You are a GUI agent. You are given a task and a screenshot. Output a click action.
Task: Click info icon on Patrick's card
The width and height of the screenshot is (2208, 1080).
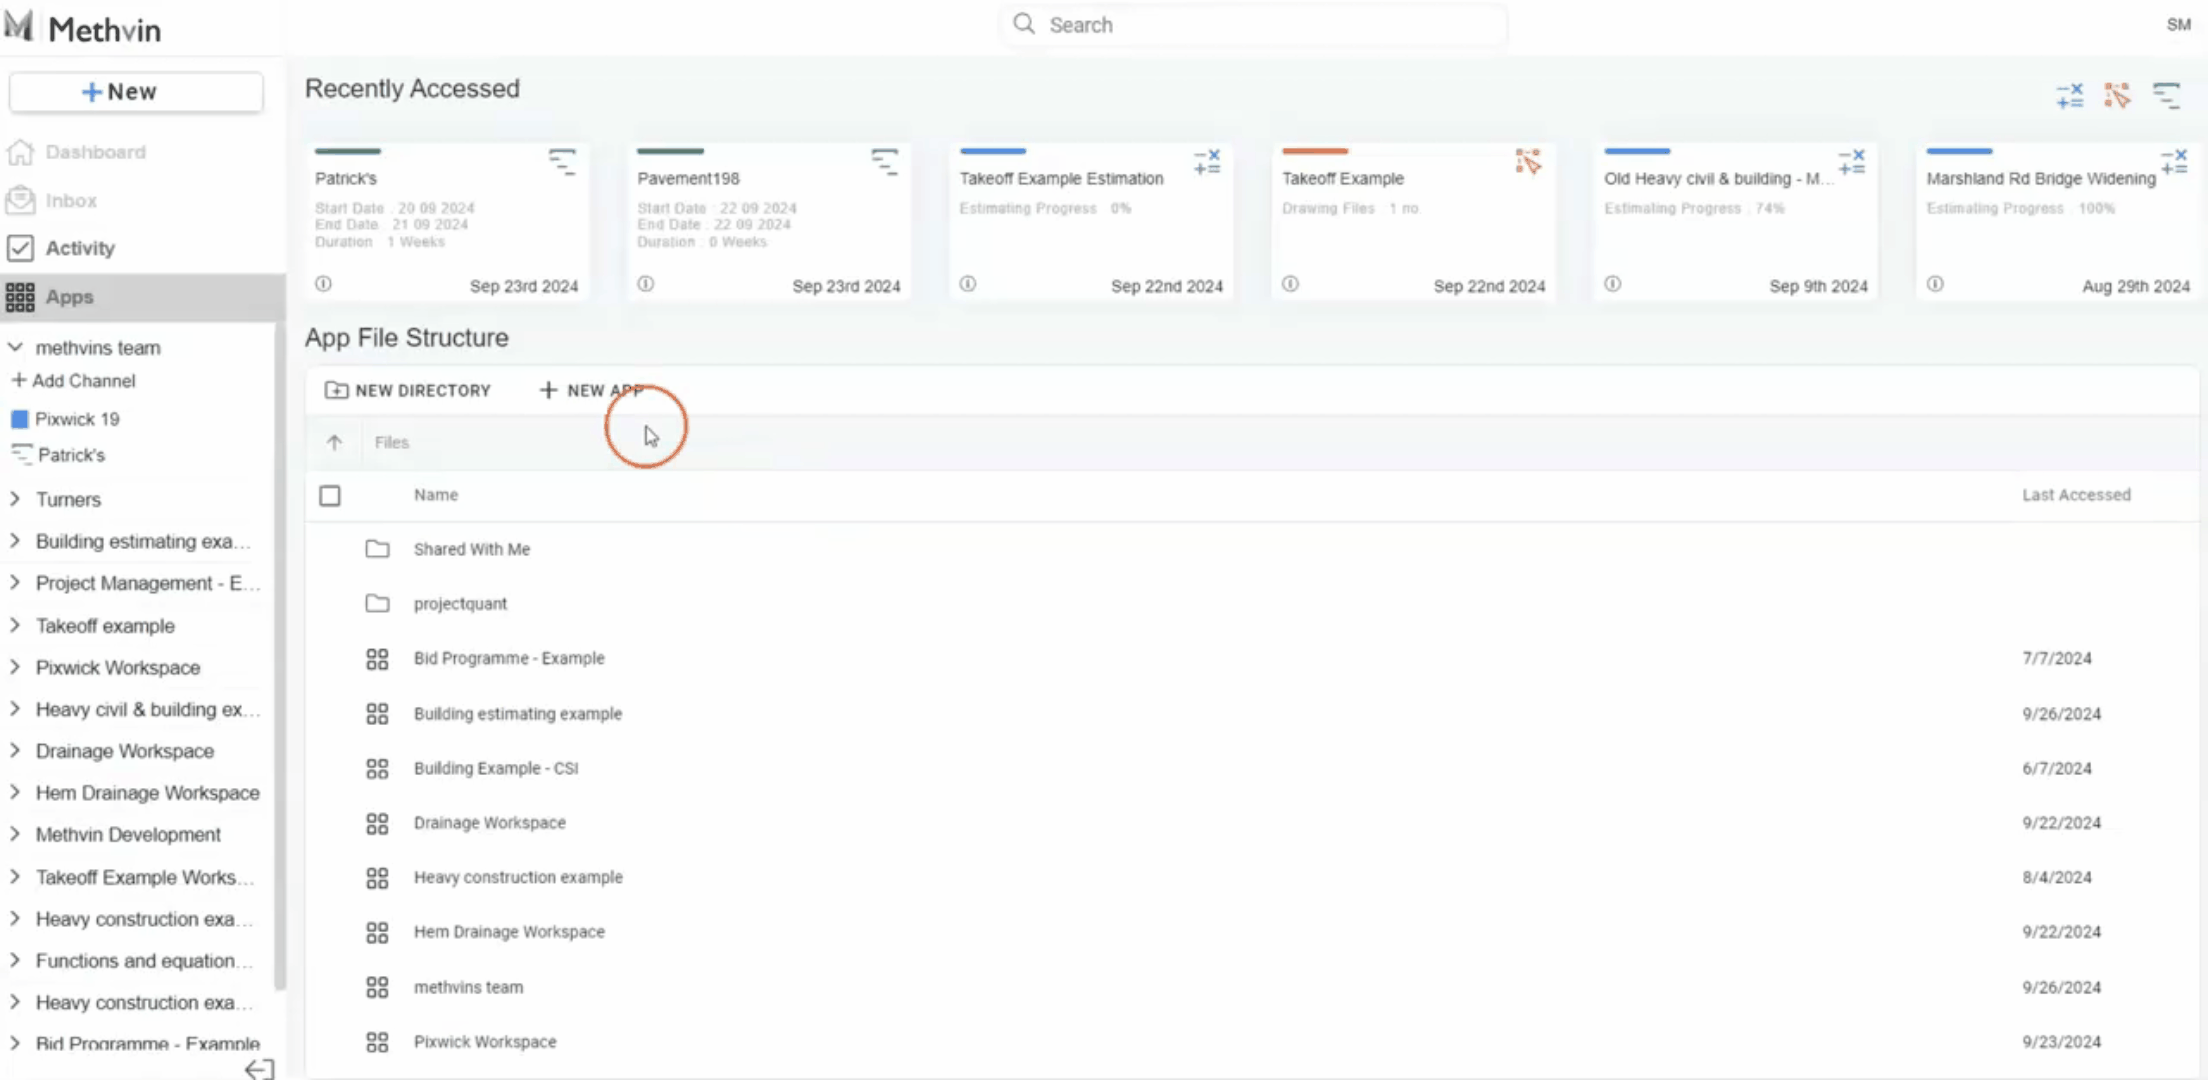coord(323,284)
